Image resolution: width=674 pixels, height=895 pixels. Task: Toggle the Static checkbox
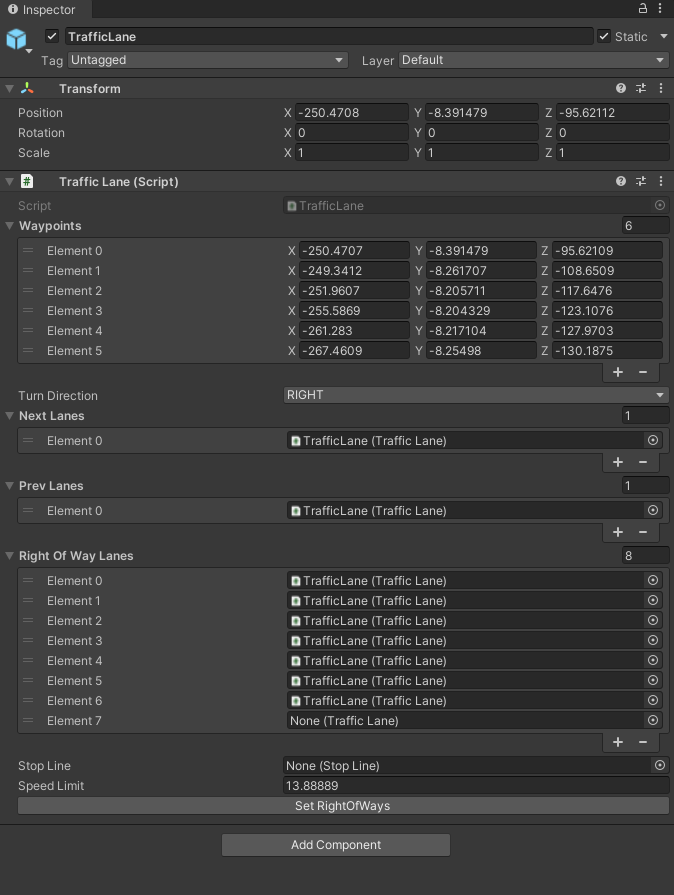tap(604, 37)
